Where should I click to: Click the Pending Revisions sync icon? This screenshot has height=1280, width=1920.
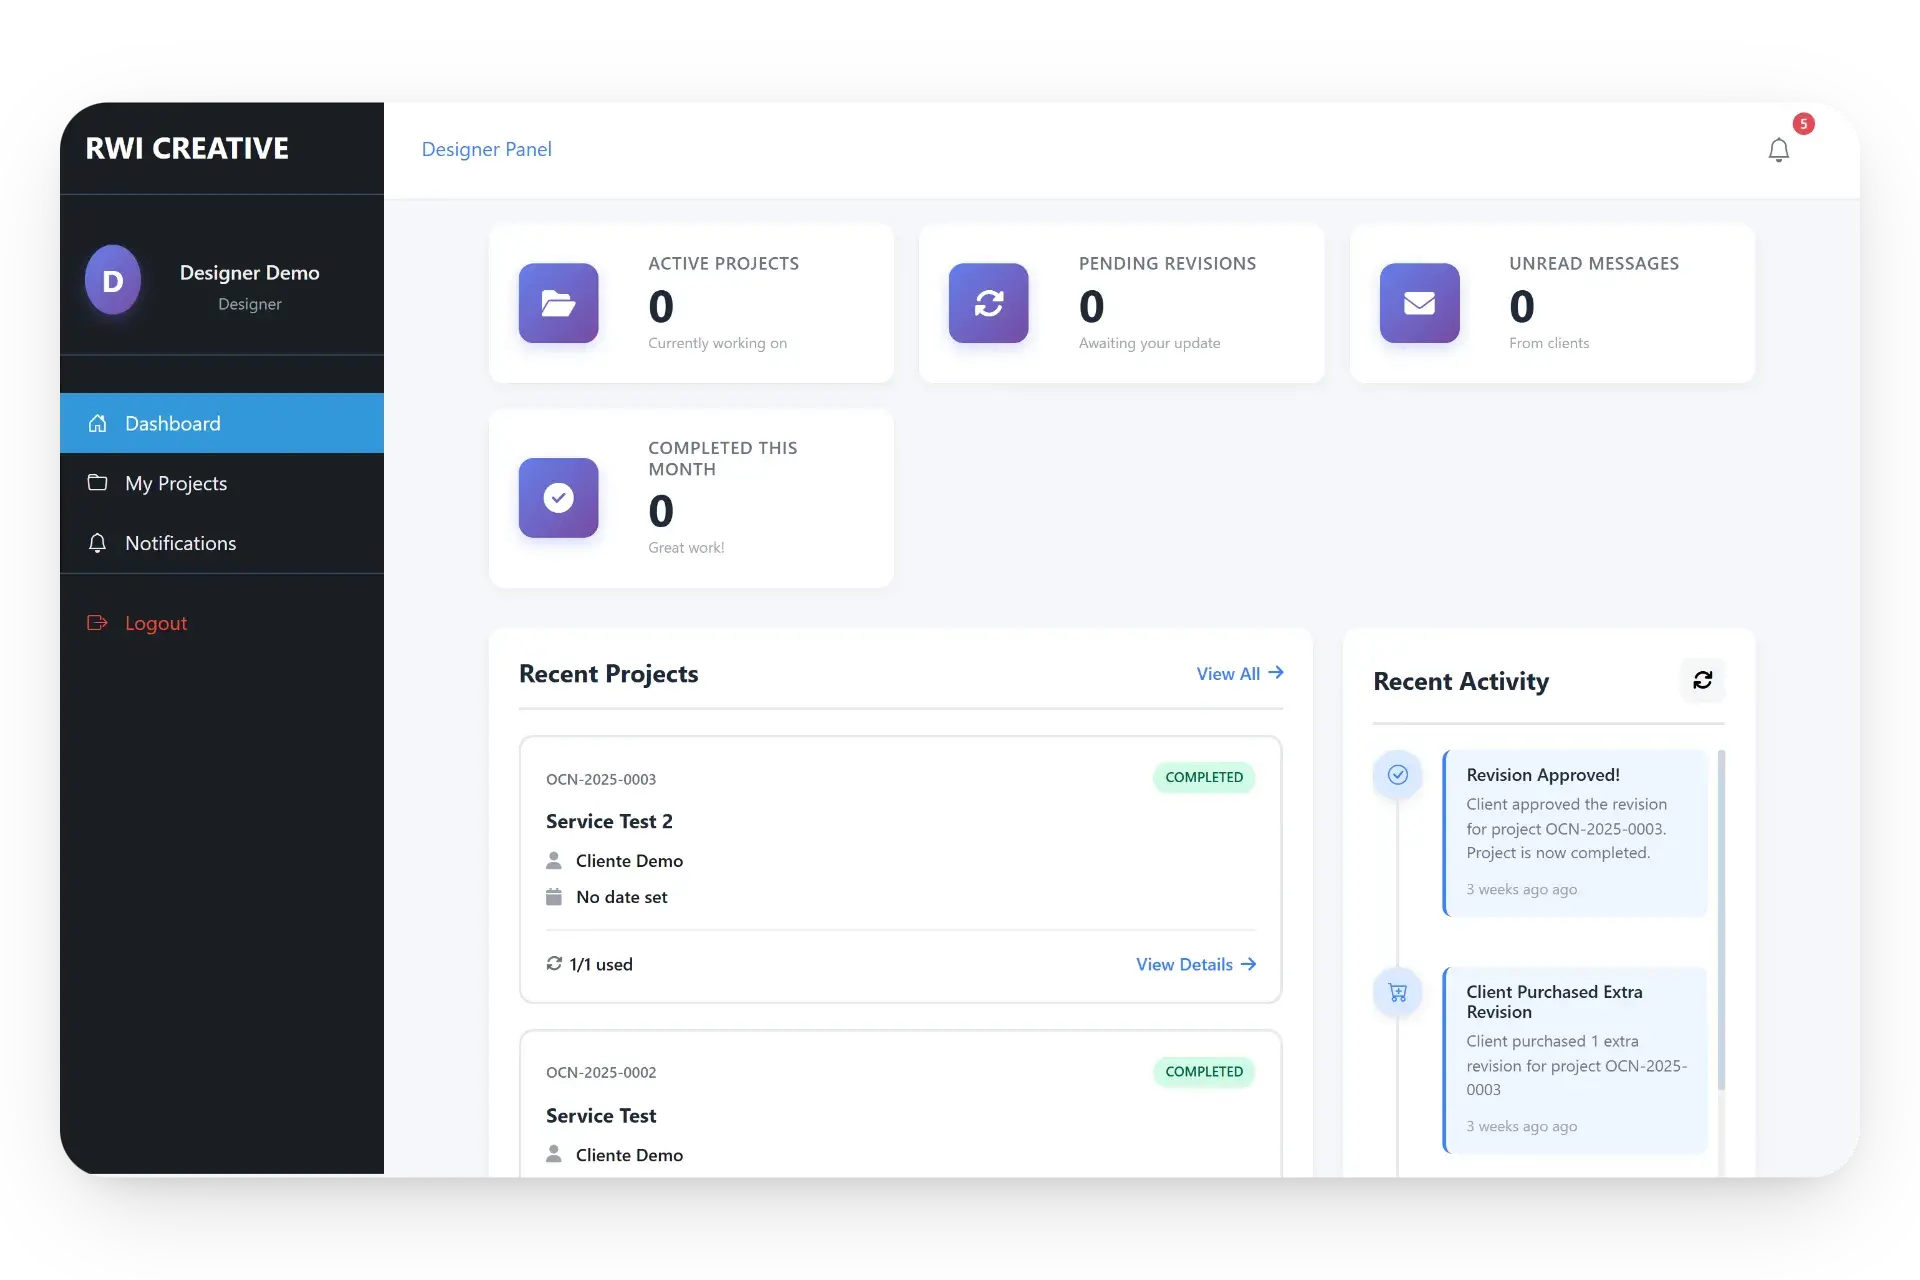[988, 303]
